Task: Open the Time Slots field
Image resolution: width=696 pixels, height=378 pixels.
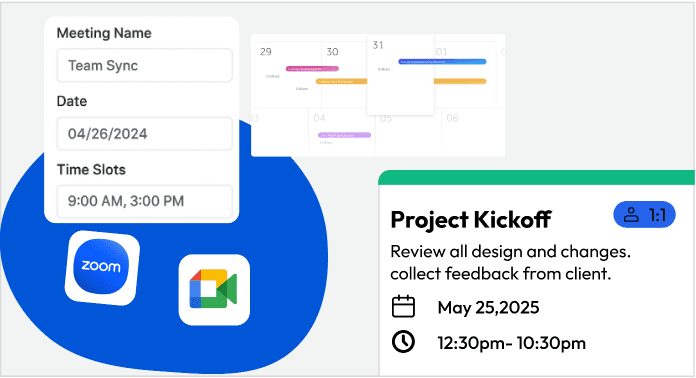Action: [x=144, y=201]
